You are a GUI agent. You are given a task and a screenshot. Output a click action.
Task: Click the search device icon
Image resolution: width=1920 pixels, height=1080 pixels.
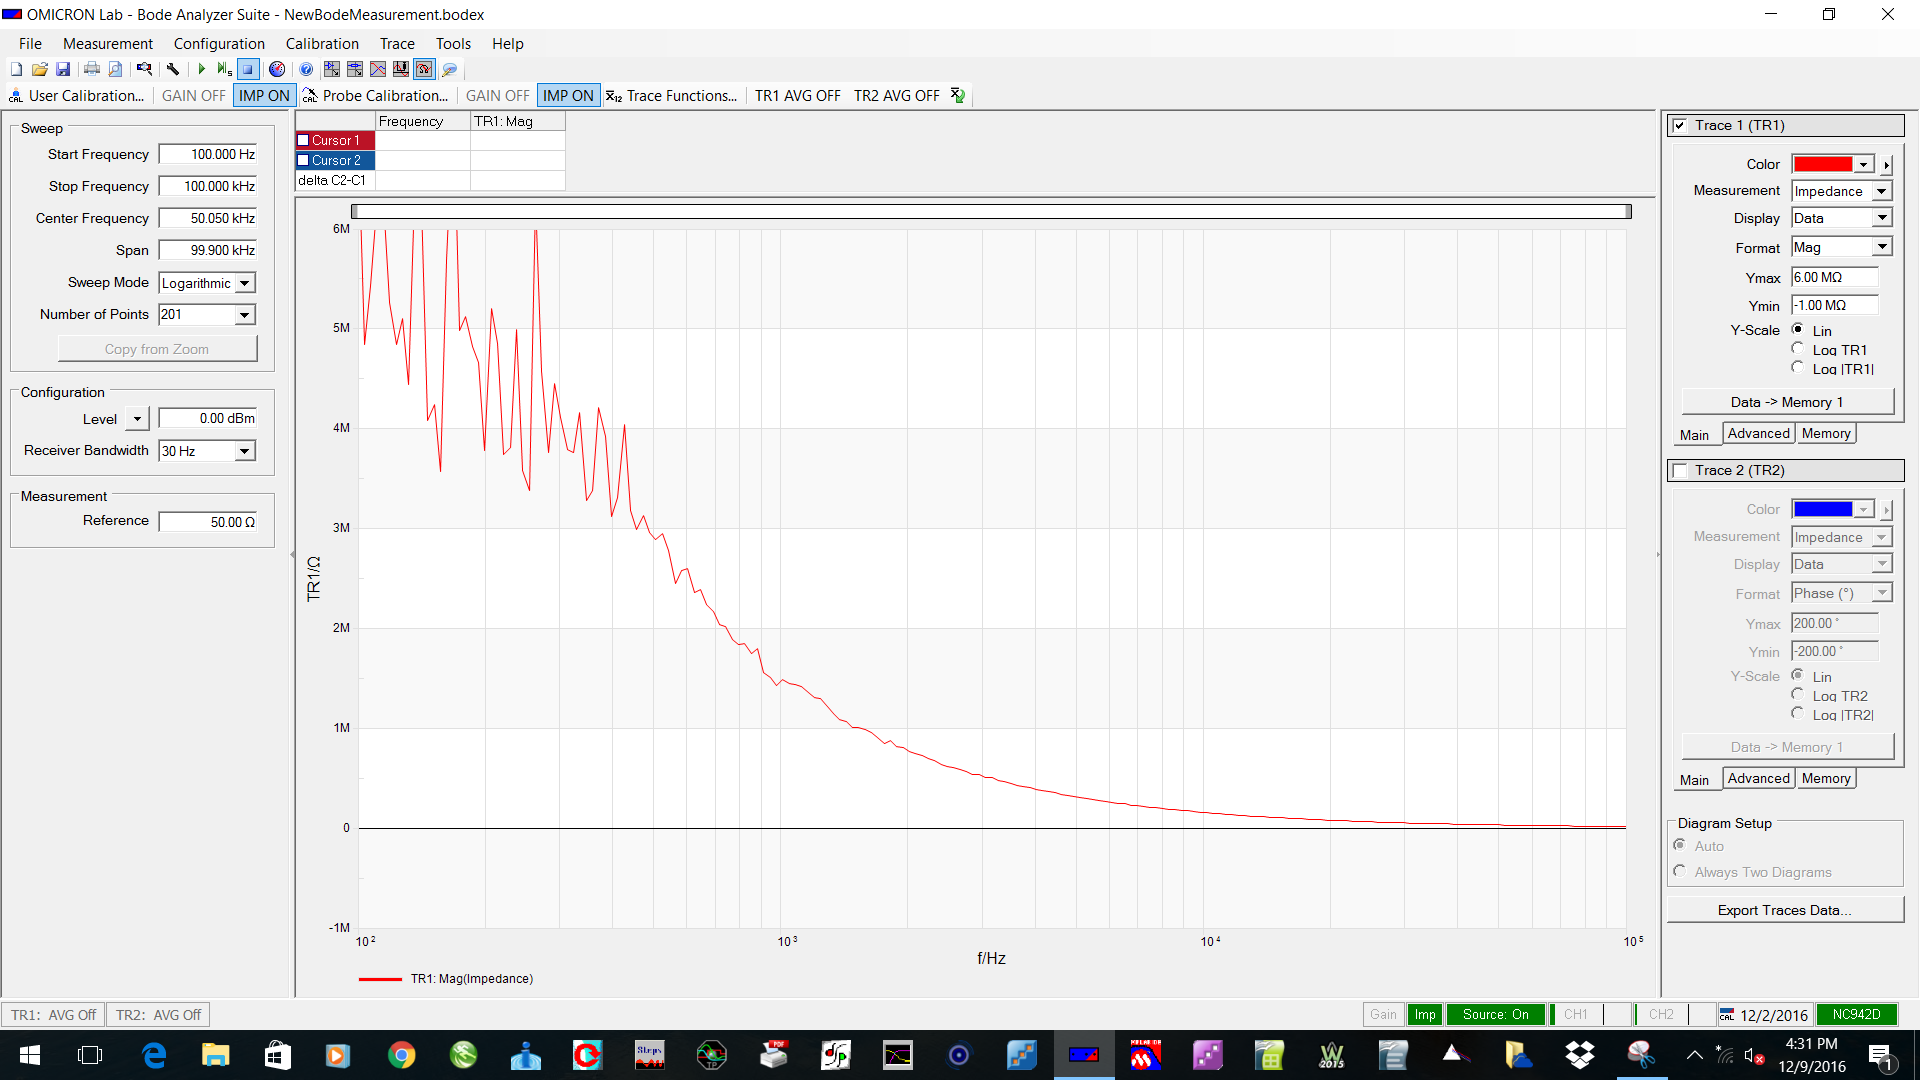click(x=145, y=69)
